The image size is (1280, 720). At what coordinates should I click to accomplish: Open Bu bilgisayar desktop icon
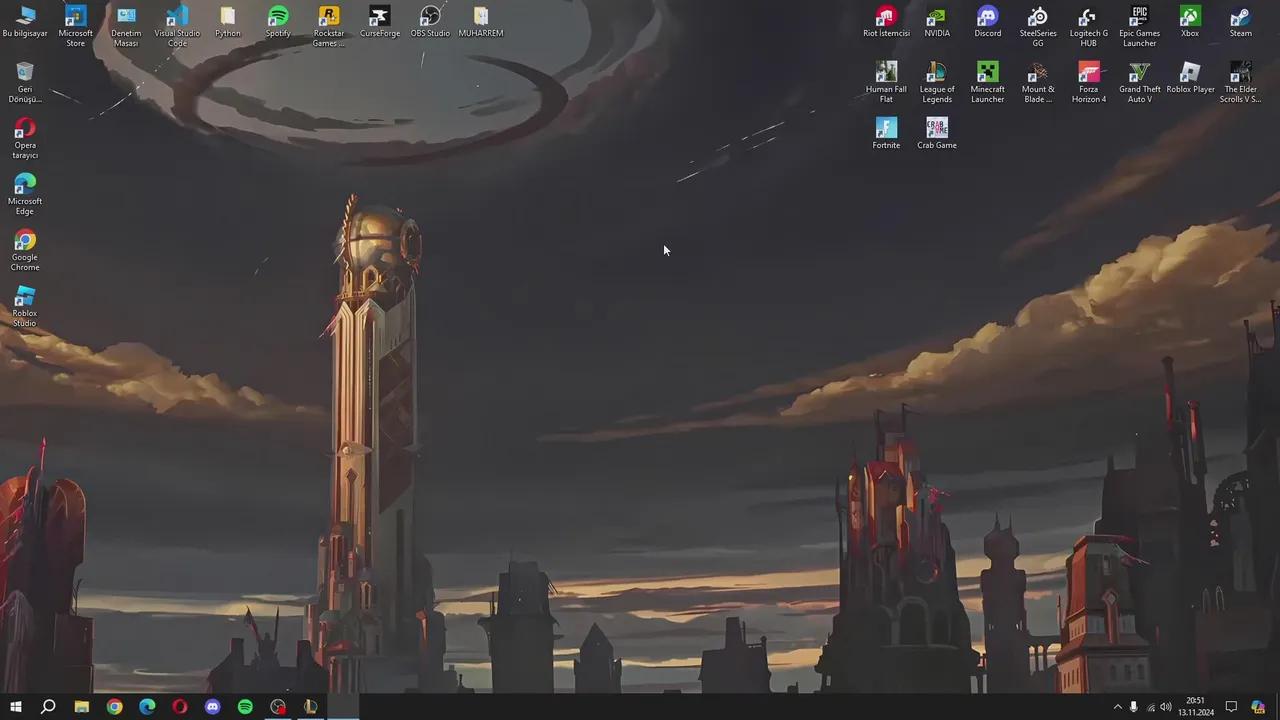(x=25, y=22)
